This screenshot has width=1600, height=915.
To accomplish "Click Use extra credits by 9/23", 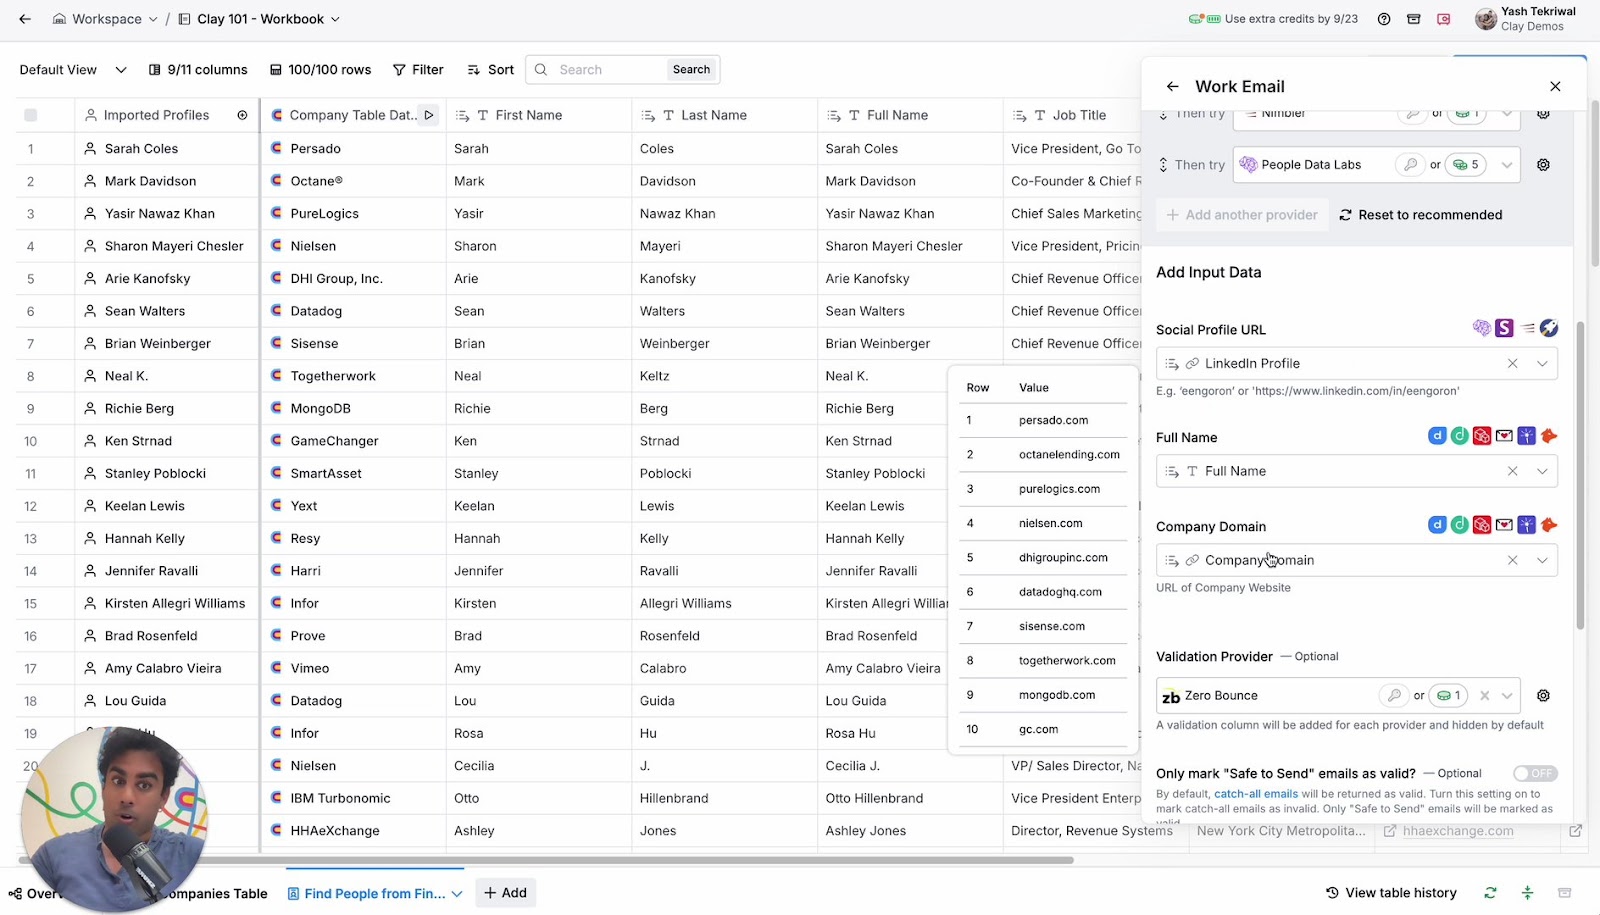I will tap(1273, 19).
